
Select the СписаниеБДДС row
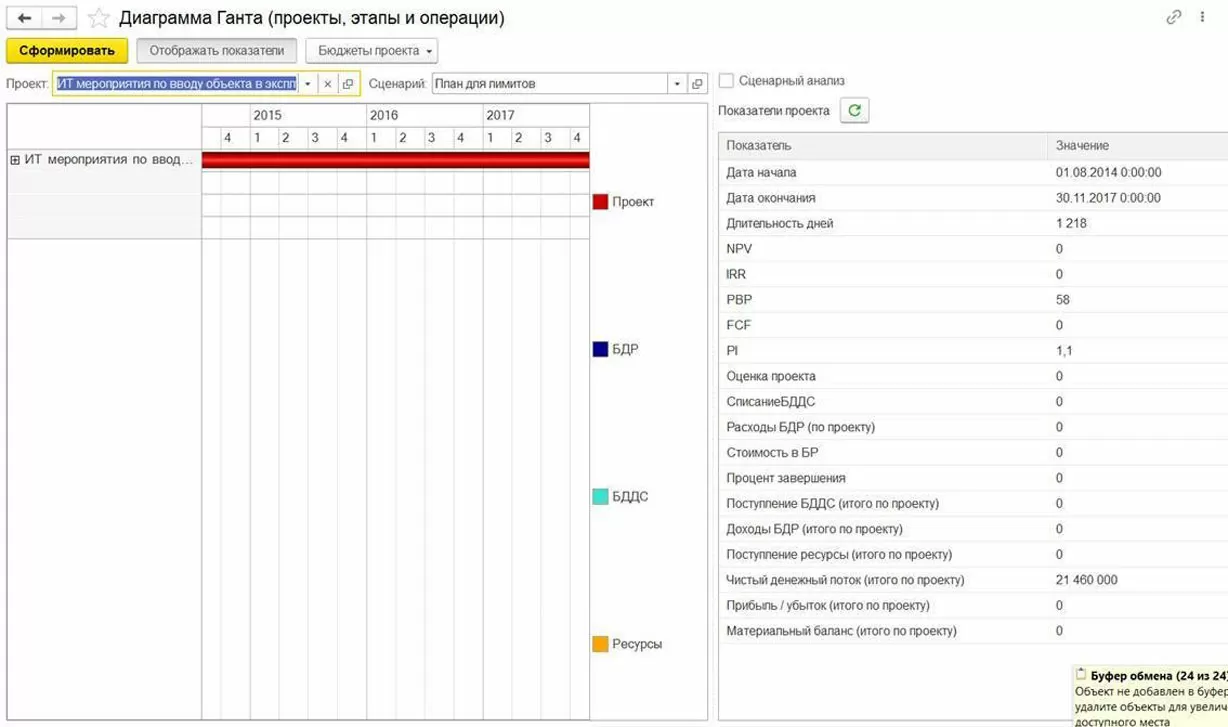tap(973, 402)
